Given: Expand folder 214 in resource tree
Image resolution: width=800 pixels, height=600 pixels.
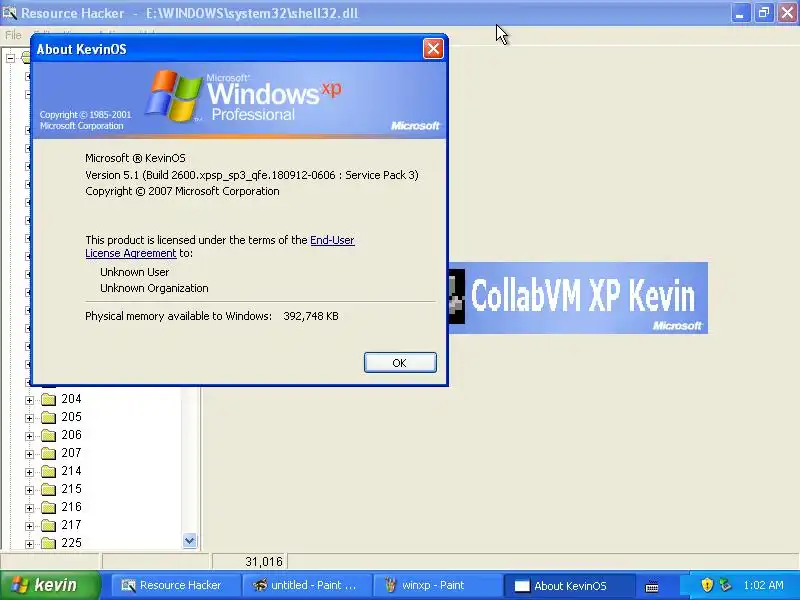Looking at the screenshot, I should coord(30,472).
